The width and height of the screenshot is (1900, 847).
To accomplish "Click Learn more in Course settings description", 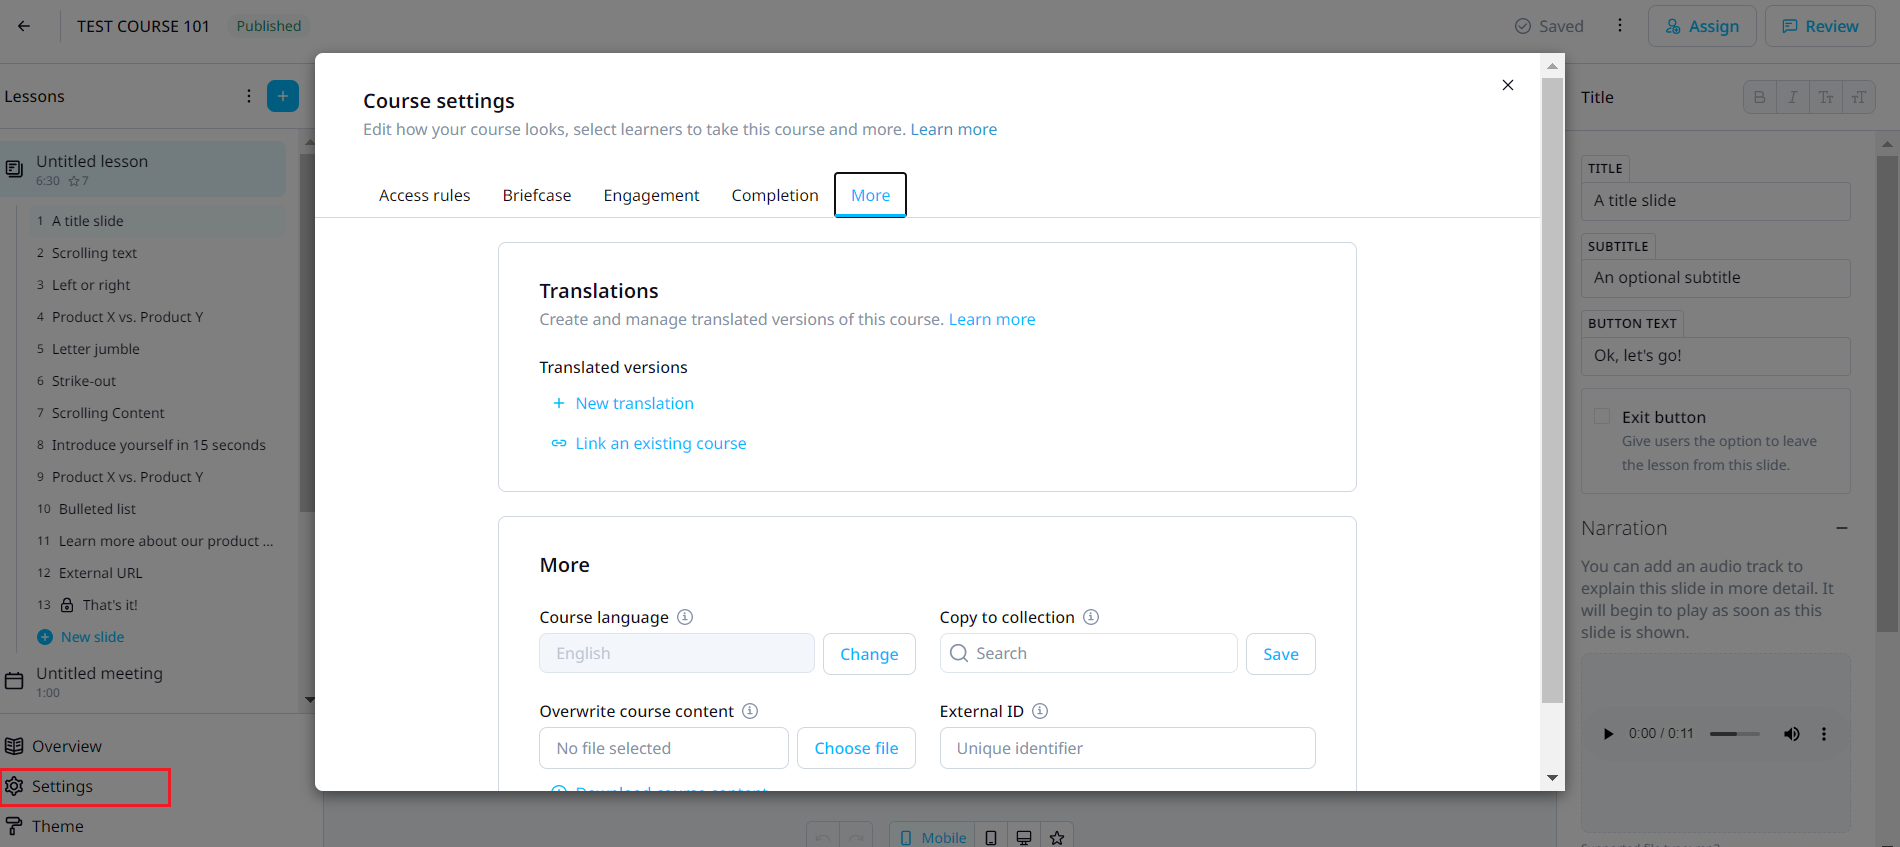I will (x=953, y=129).
